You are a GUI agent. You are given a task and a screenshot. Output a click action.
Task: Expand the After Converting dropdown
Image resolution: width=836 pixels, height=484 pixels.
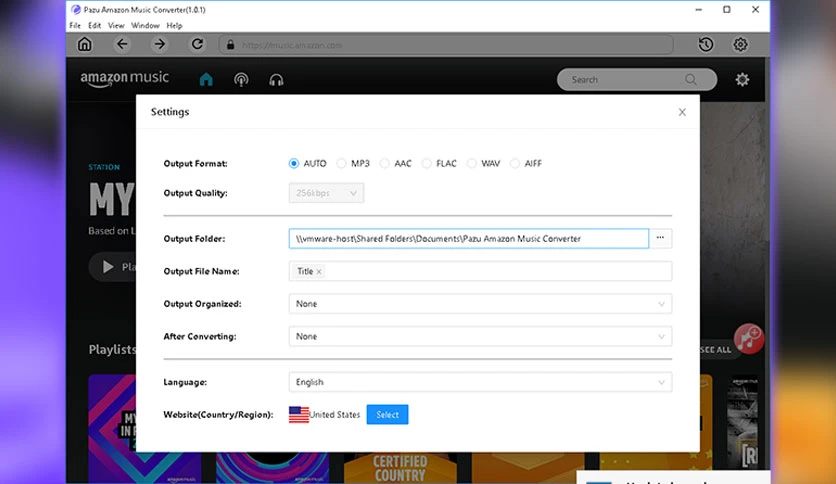click(480, 336)
